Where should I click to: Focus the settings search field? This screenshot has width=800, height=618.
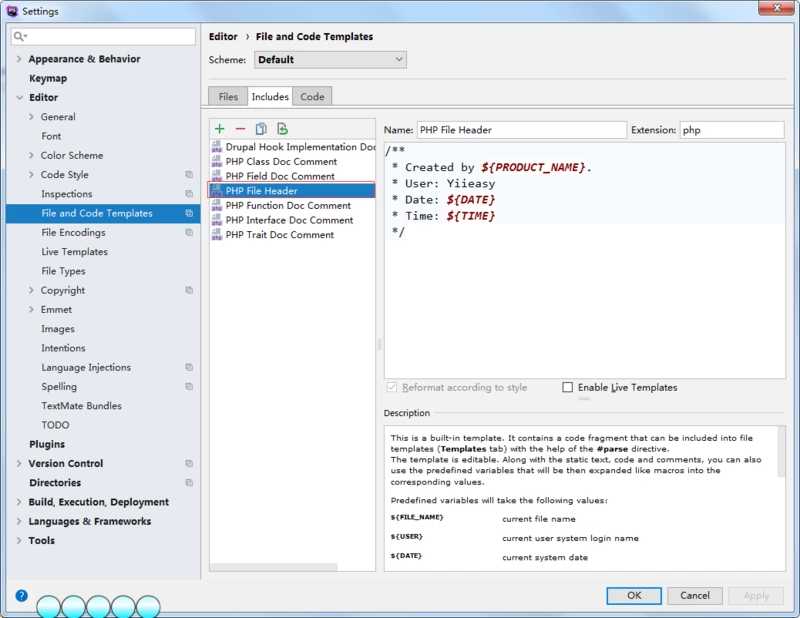[x=104, y=36]
